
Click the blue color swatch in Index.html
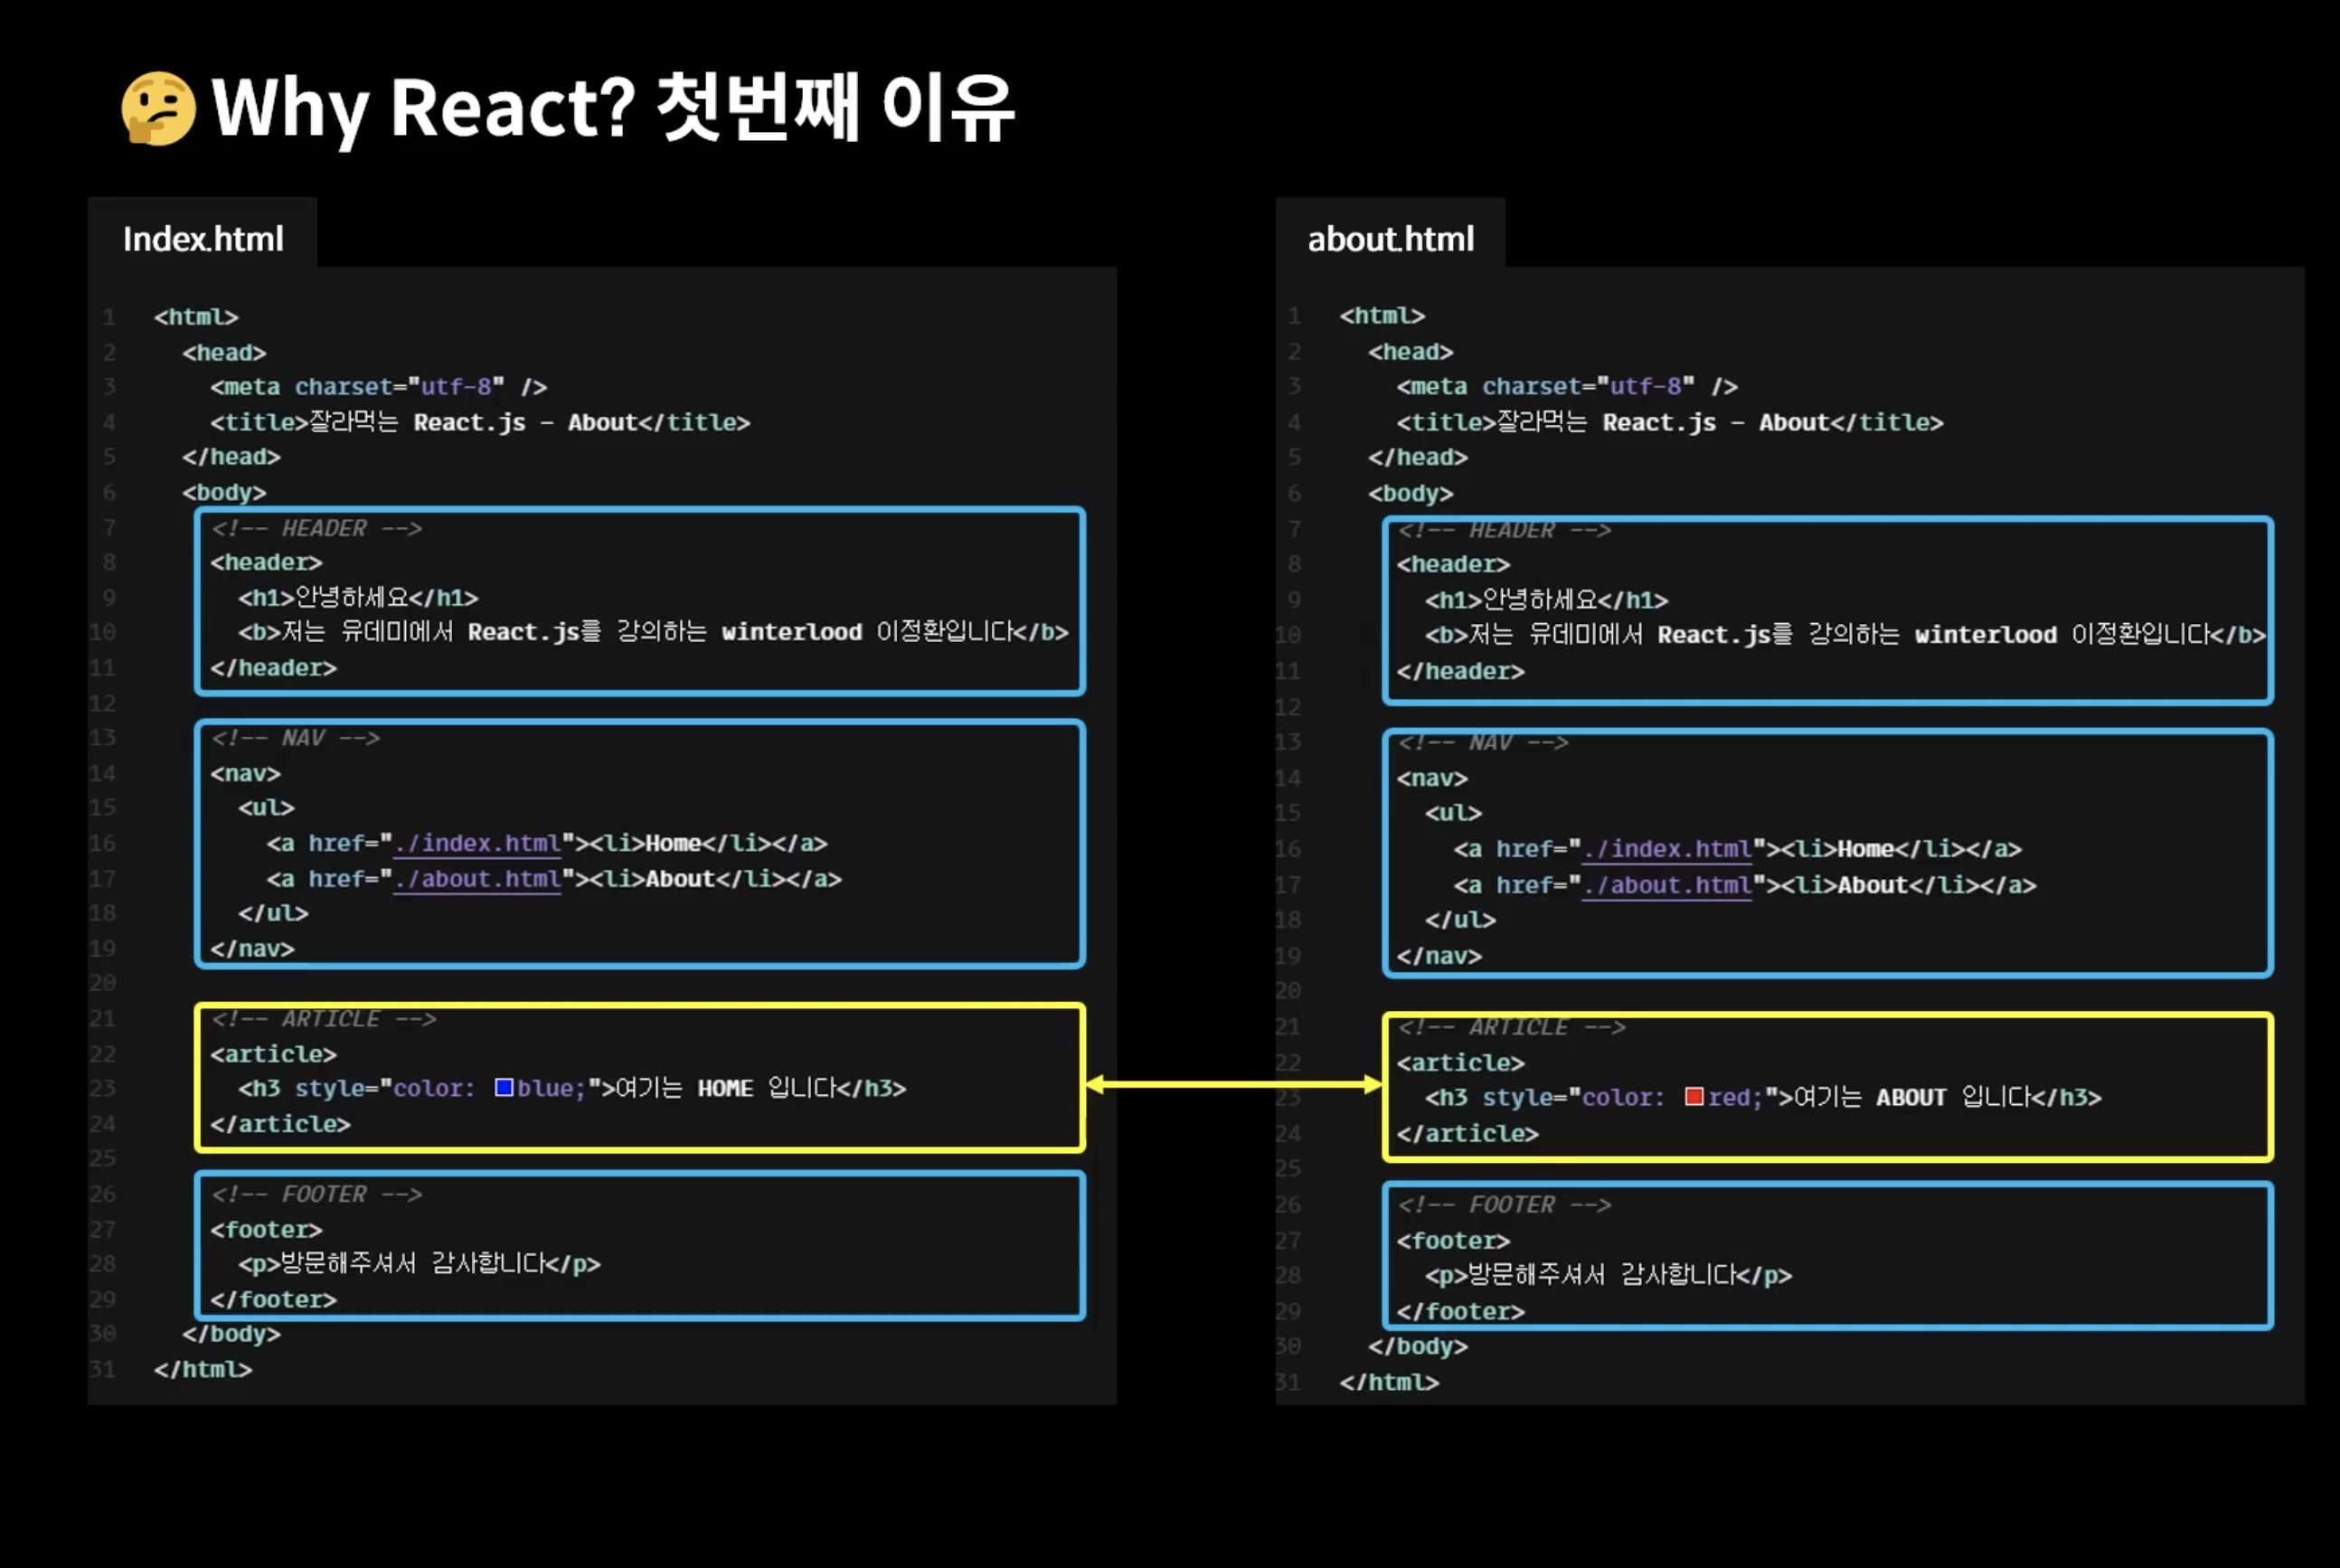(x=504, y=1087)
